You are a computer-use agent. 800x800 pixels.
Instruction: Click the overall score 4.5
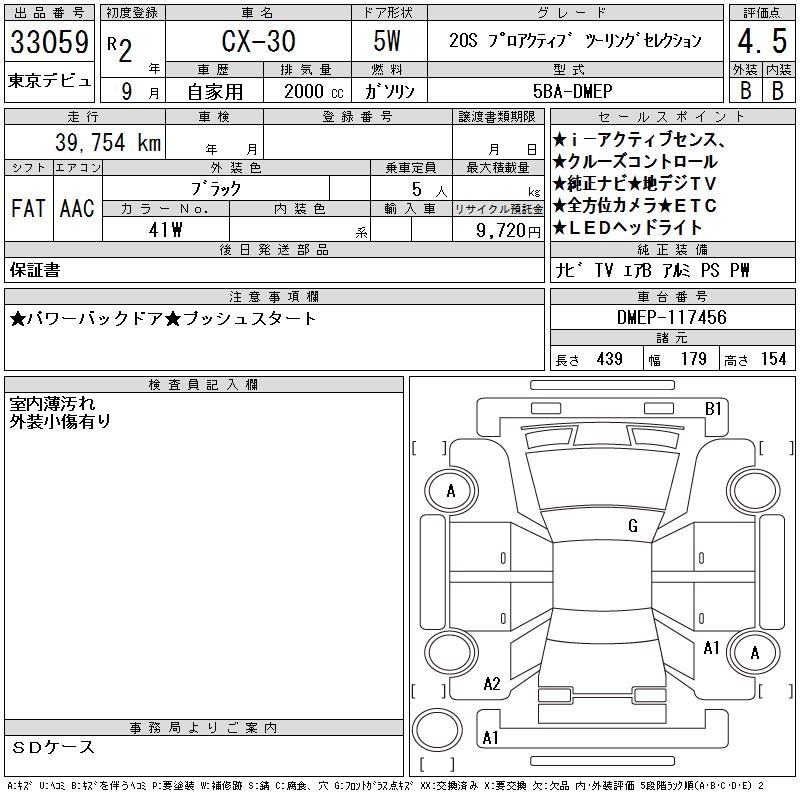coord(762,41)
